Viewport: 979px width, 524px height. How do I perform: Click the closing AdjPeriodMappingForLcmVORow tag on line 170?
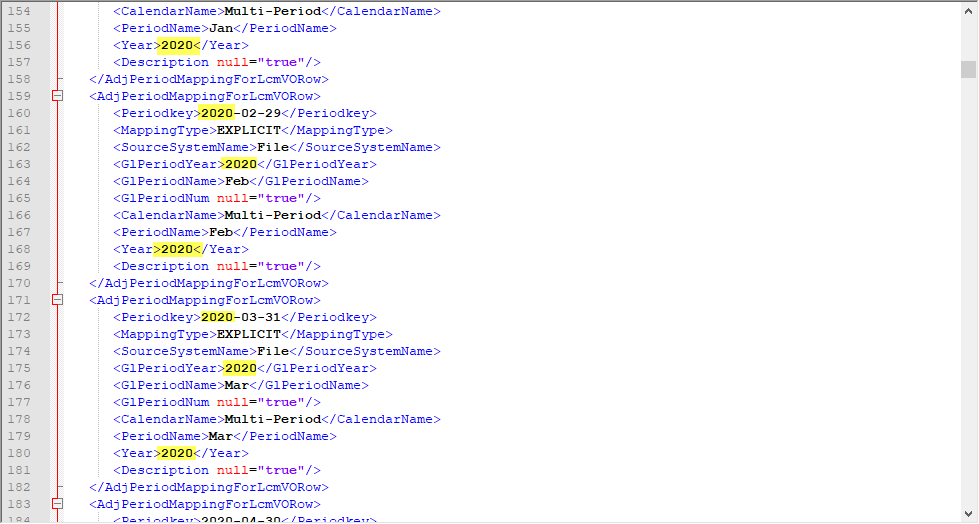tap(208, 283)
